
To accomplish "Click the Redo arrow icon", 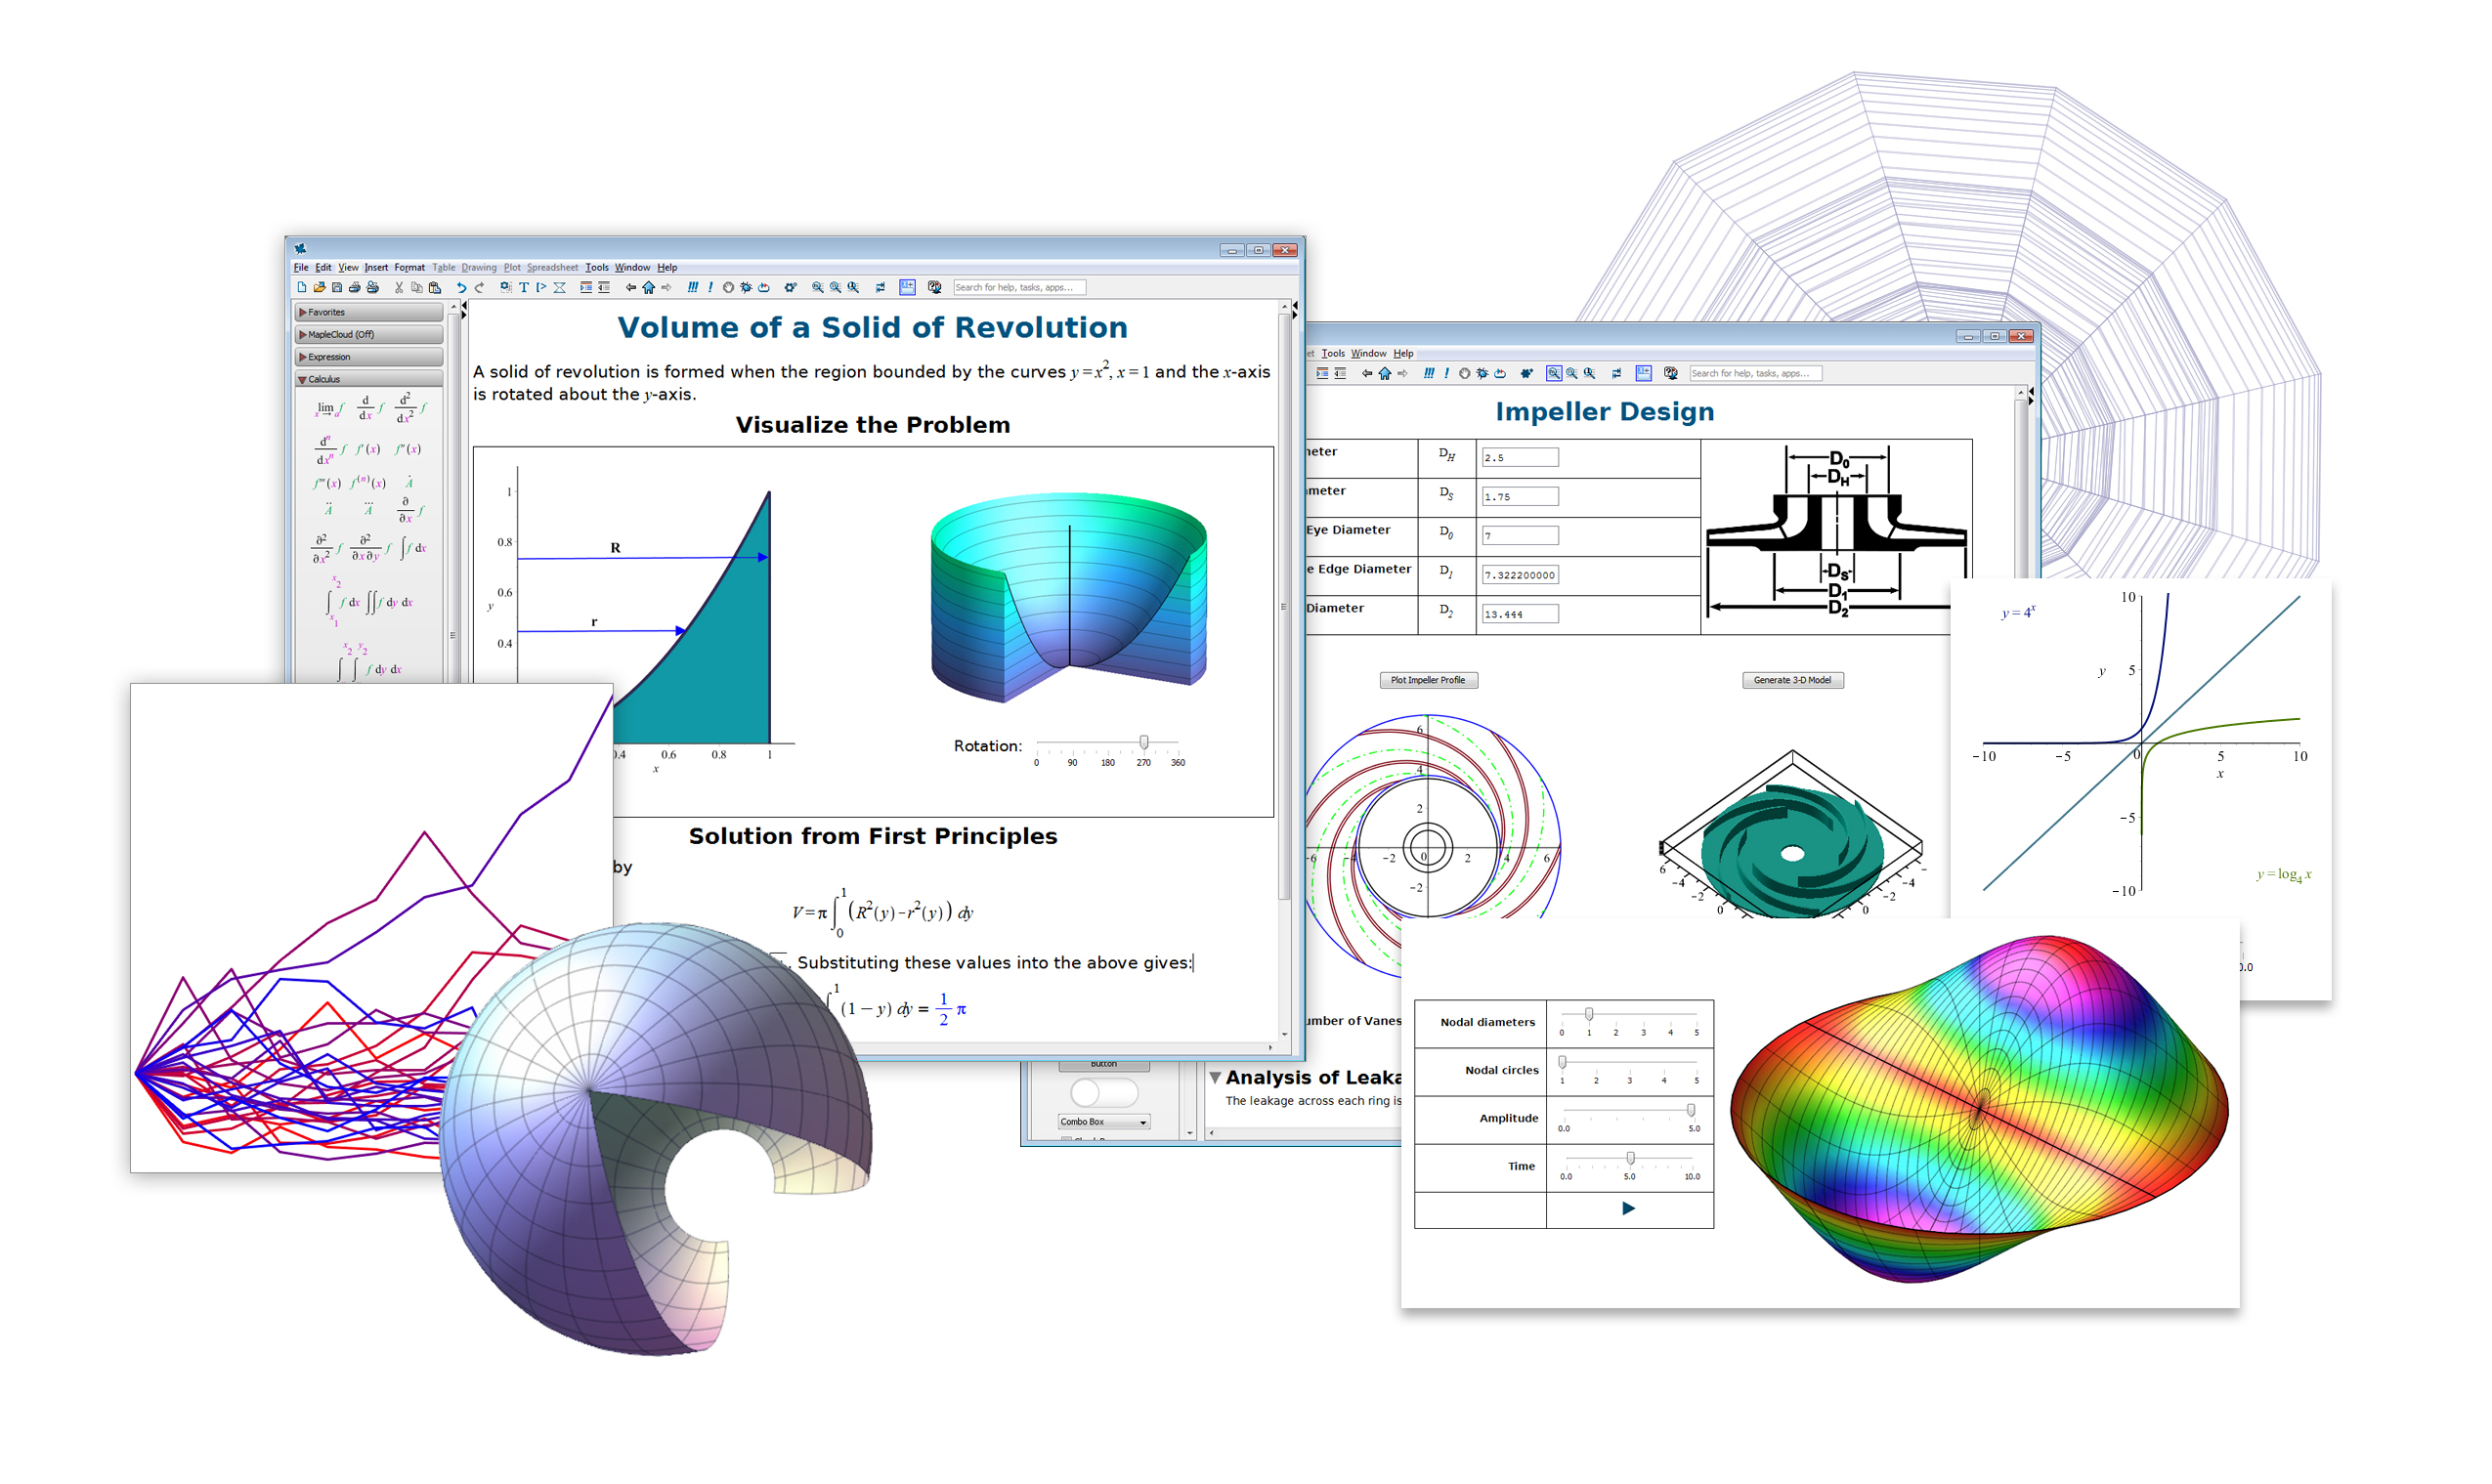I will coord(480,287).
